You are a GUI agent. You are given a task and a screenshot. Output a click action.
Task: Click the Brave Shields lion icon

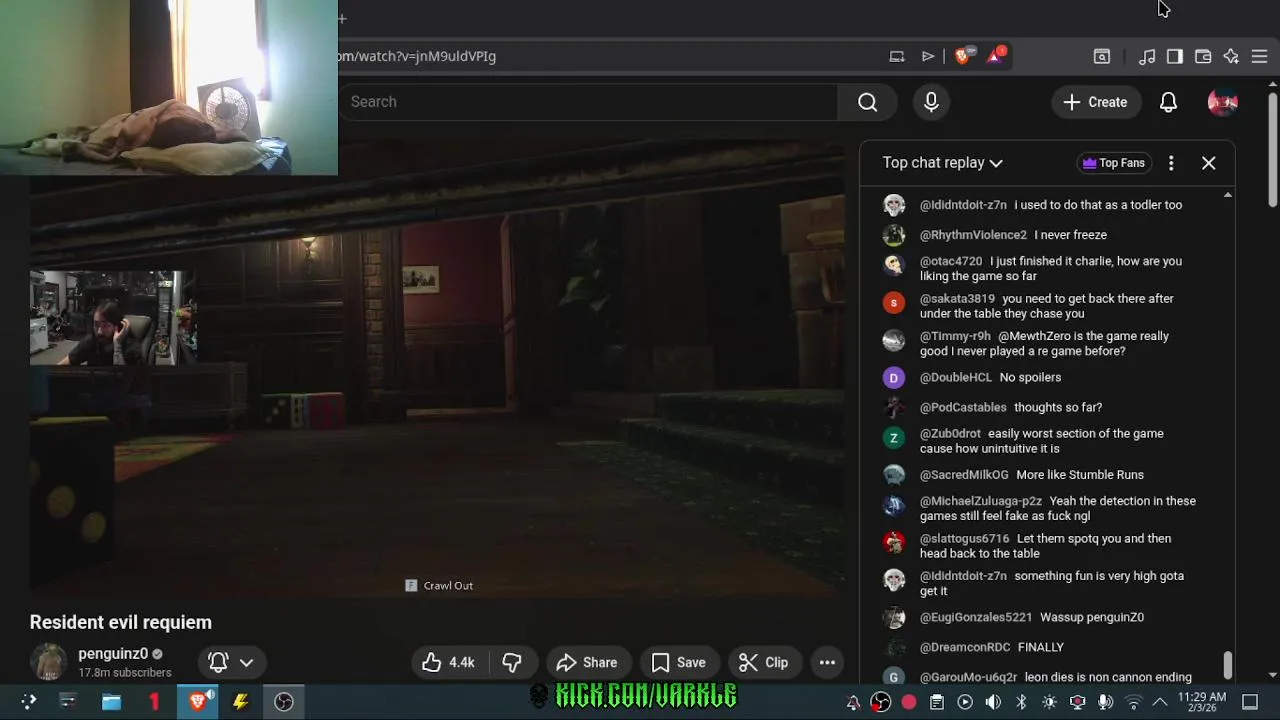tap(962, 56)
